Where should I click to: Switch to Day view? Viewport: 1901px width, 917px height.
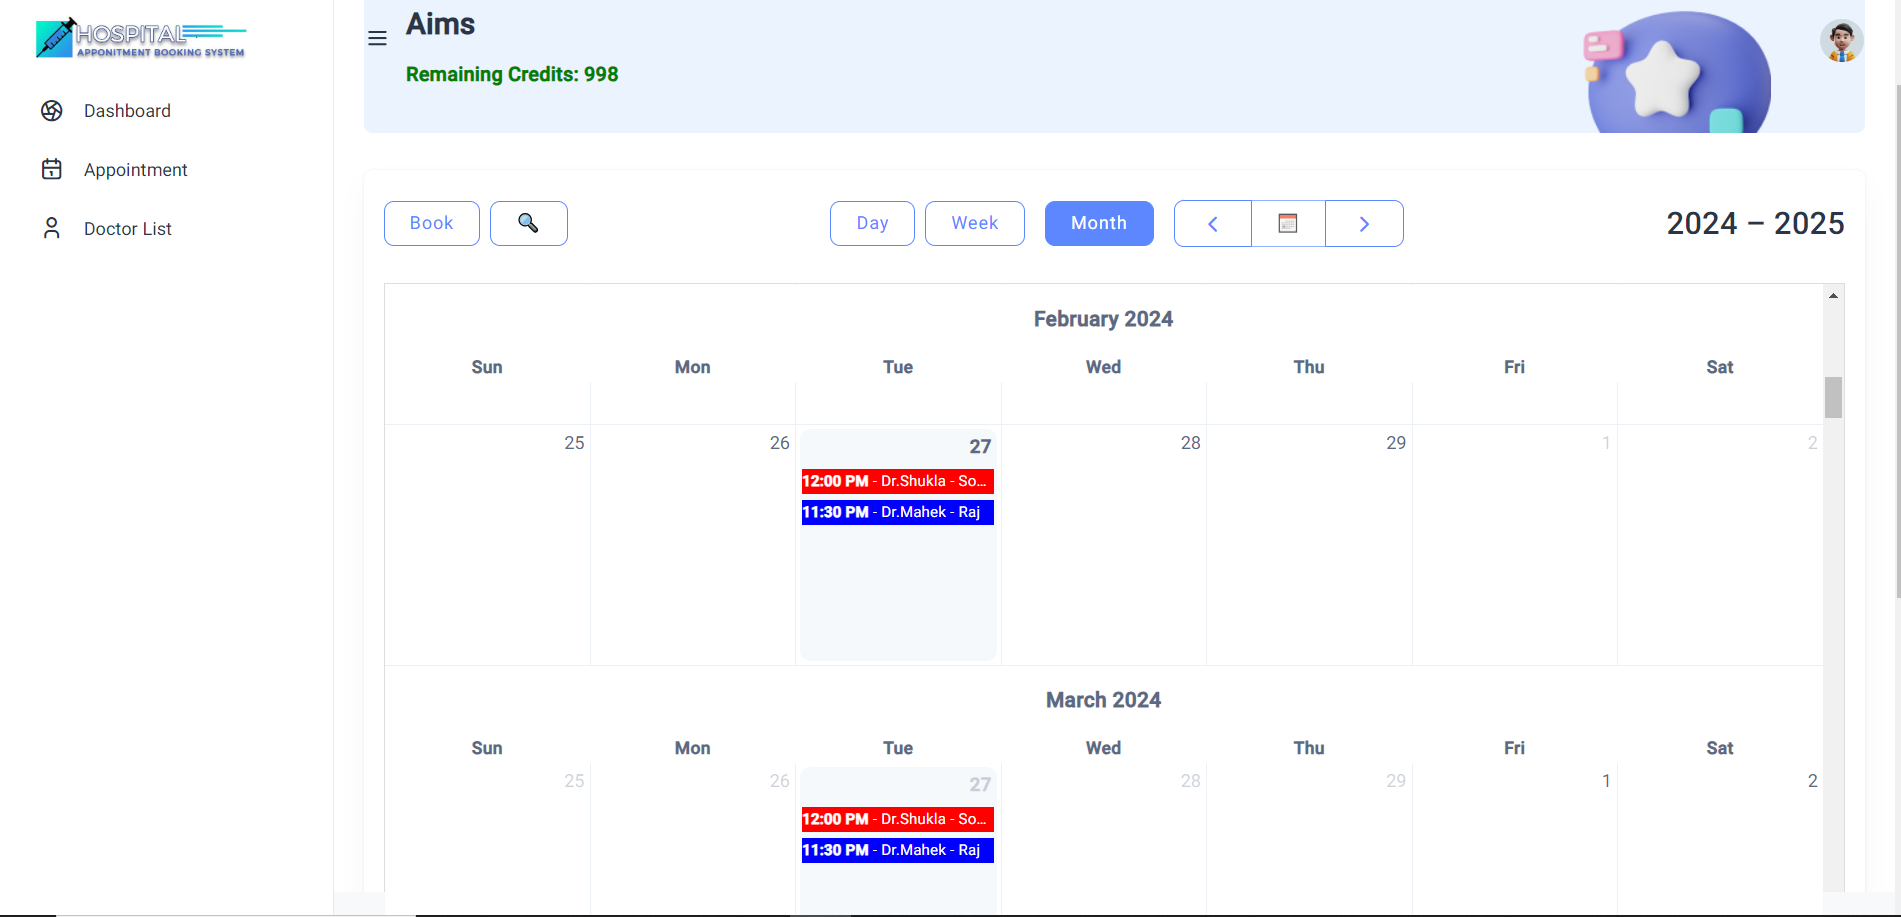tap(872, 223)
